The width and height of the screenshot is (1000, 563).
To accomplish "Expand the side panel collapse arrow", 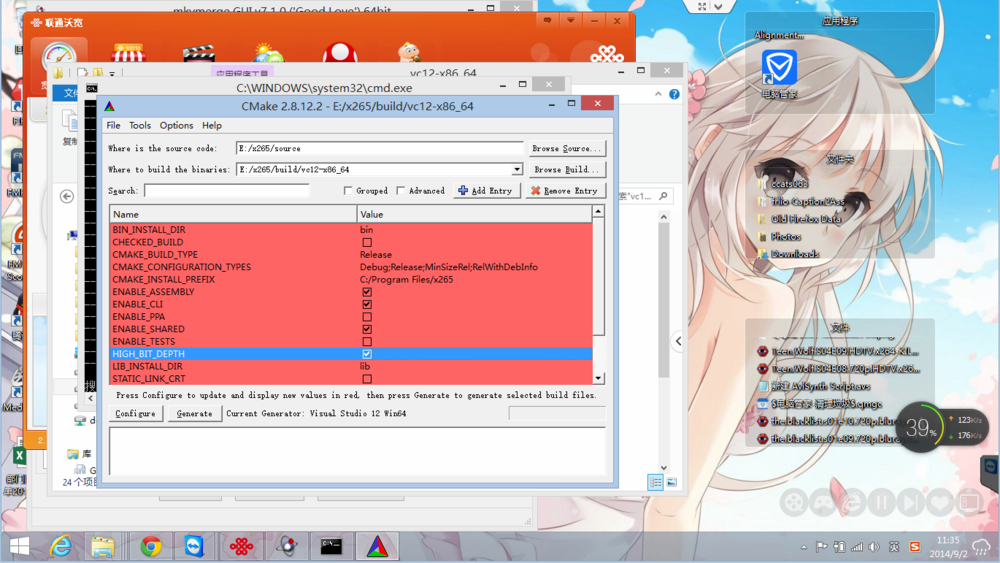I will click(x=678, y=342).
